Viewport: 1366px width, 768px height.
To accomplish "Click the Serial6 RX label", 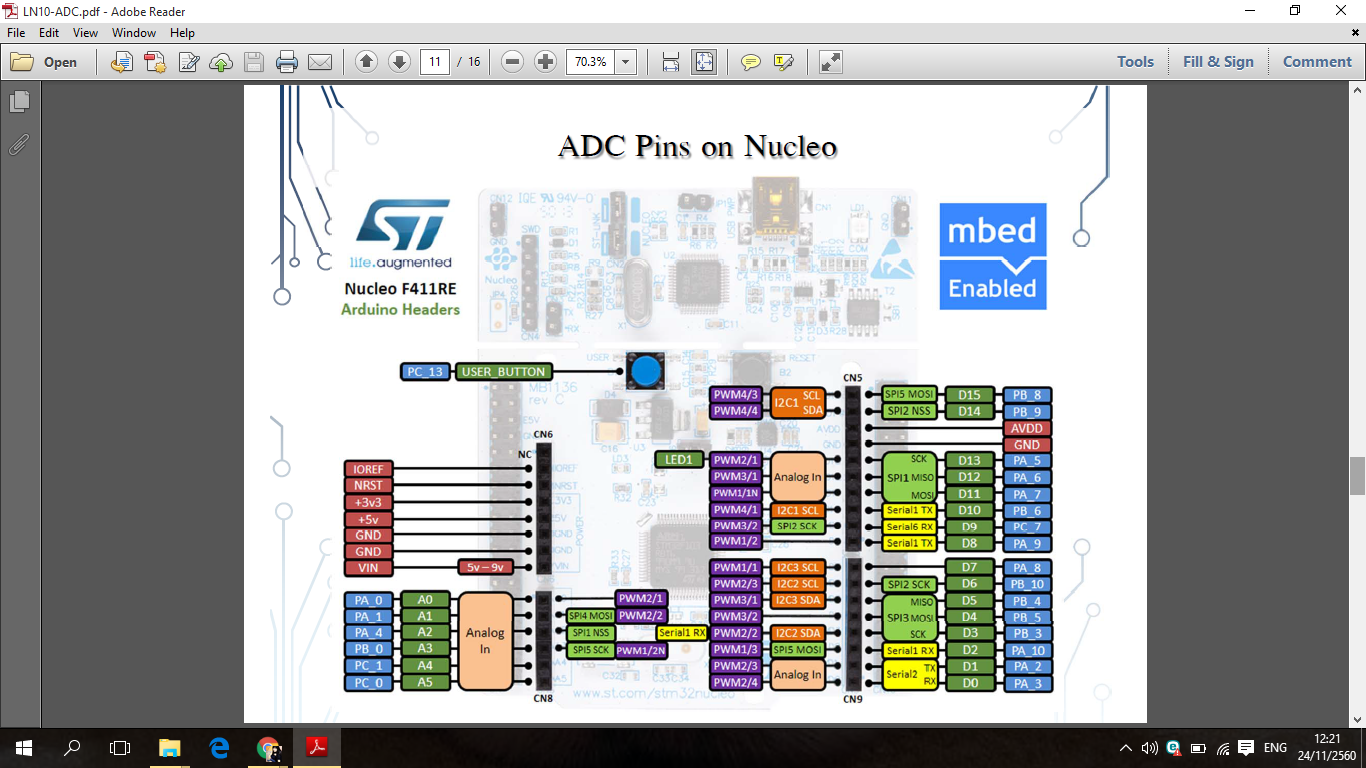I will pos(910,527).
